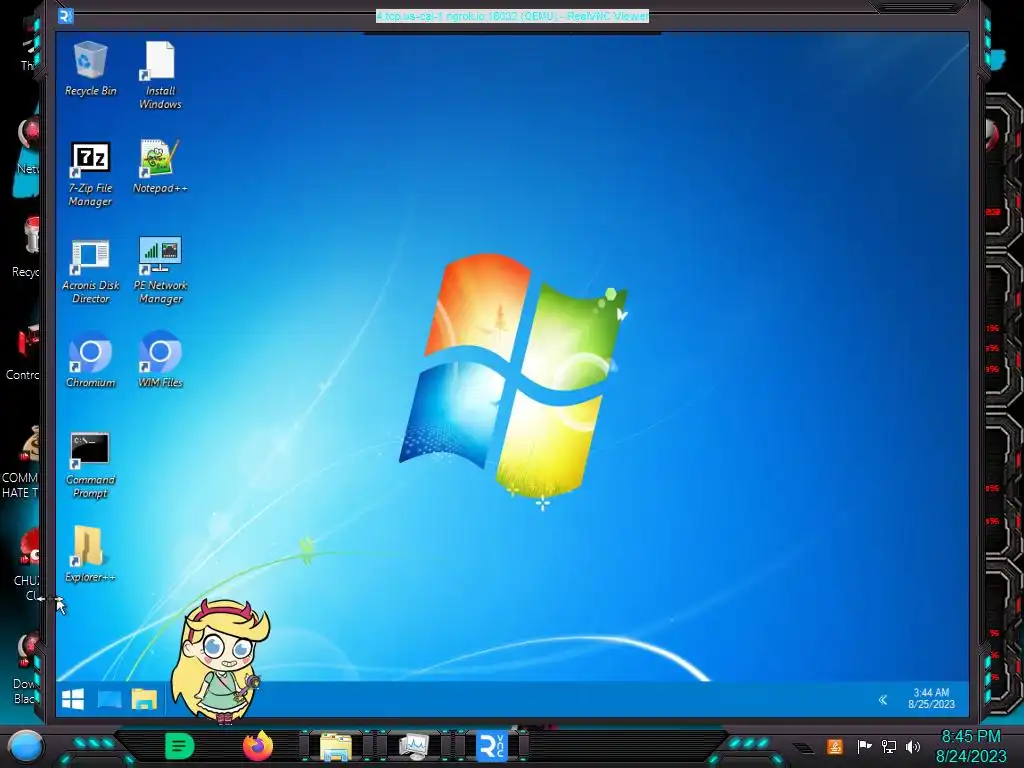1024x768 pixels.
Task: Open Explorer++ desktop shortcut
Action: [90, 554]
